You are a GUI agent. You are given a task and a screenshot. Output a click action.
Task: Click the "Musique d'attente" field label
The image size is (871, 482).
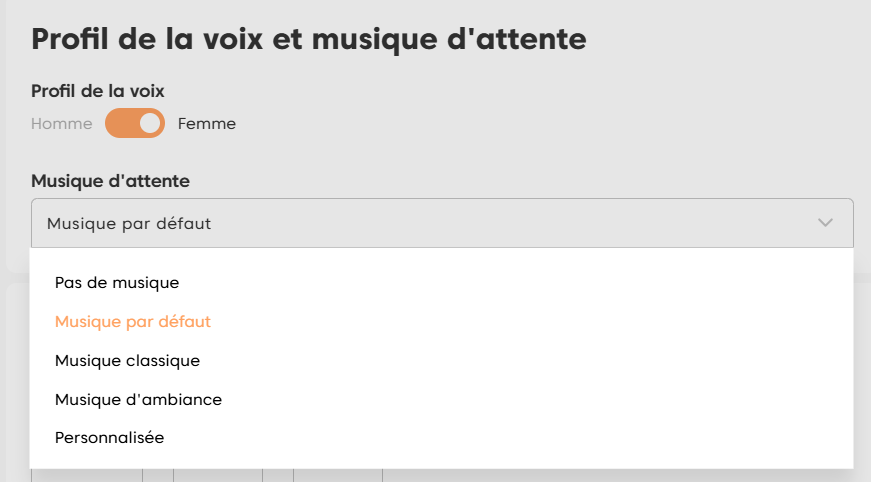point(110,181)
